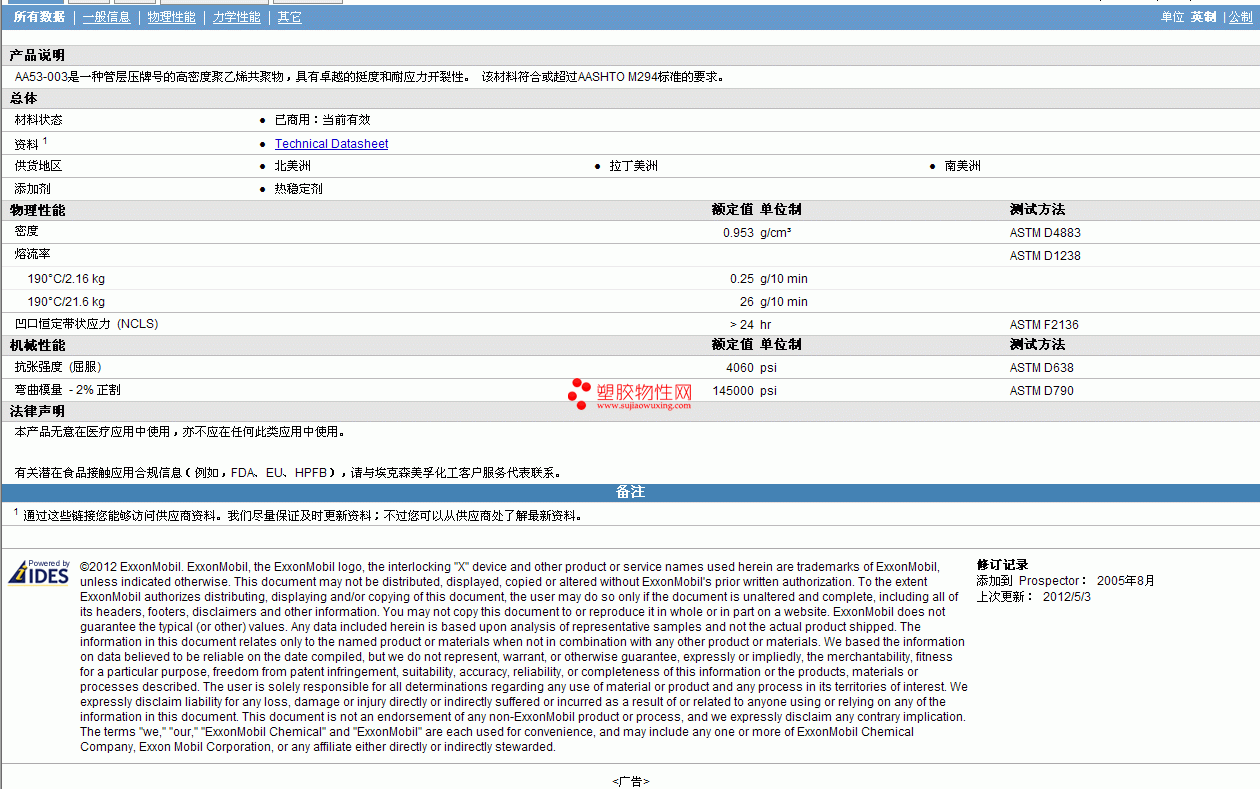Click the 抗张强度 (屈服) row label
Image resolution: width=1260 pixels, height=789 pixels.
[x=58, y=367]
